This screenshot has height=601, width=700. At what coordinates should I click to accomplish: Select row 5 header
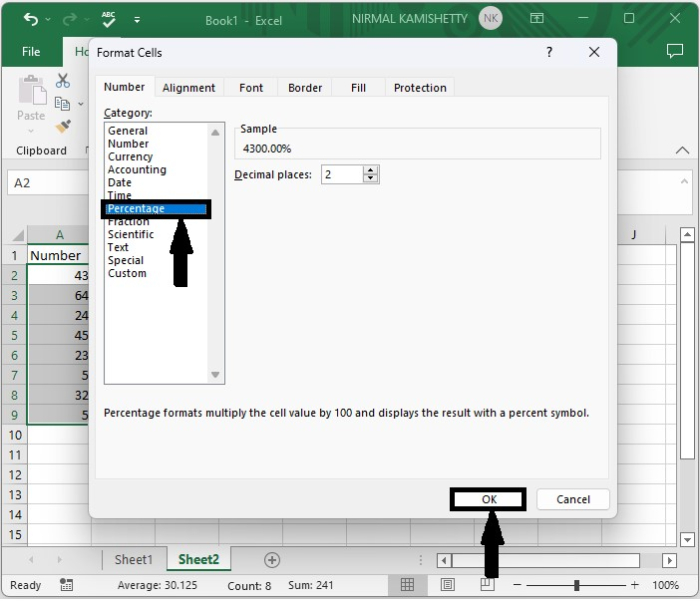point(14,335)
